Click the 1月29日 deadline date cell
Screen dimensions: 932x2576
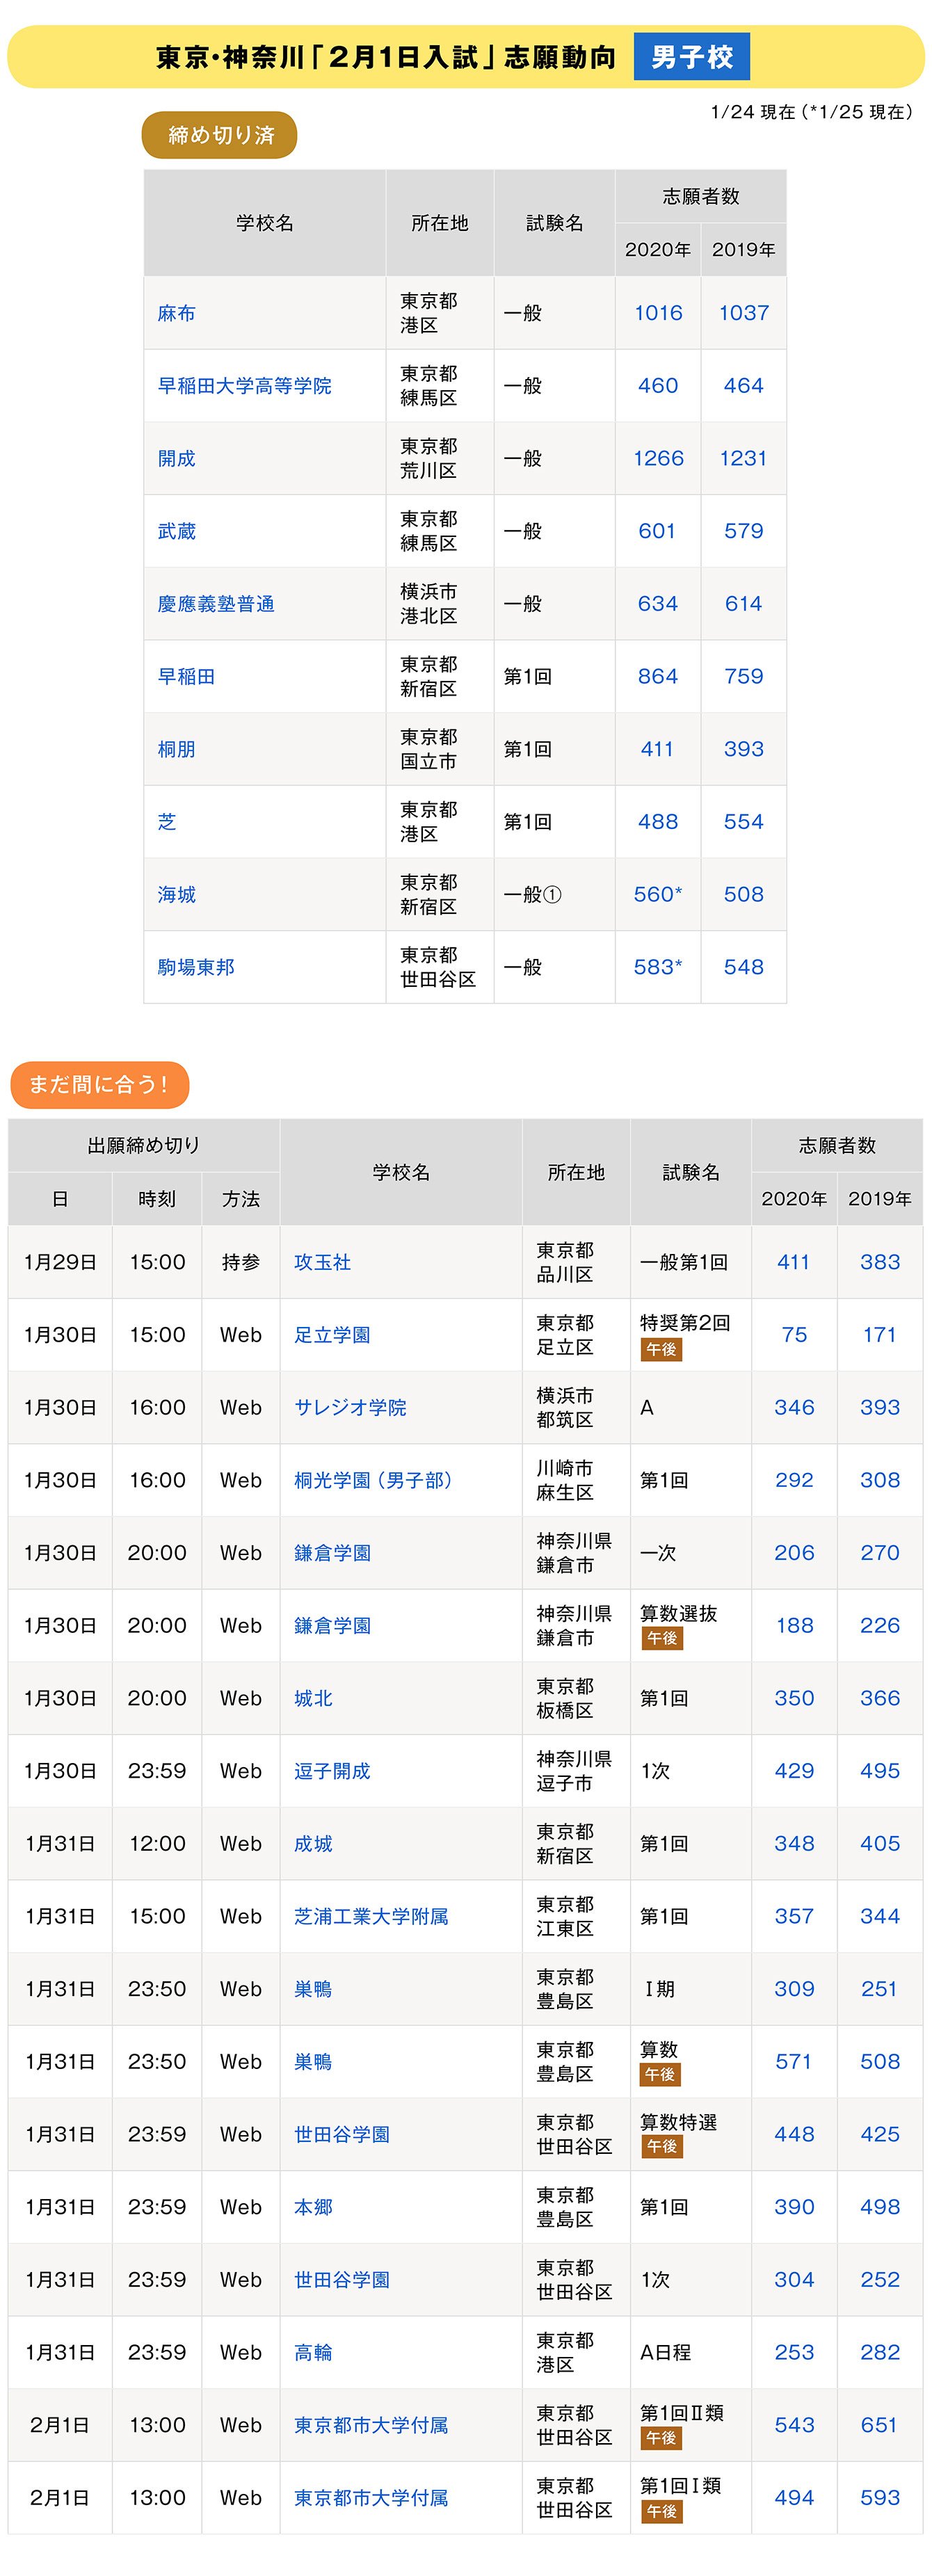60,1262
